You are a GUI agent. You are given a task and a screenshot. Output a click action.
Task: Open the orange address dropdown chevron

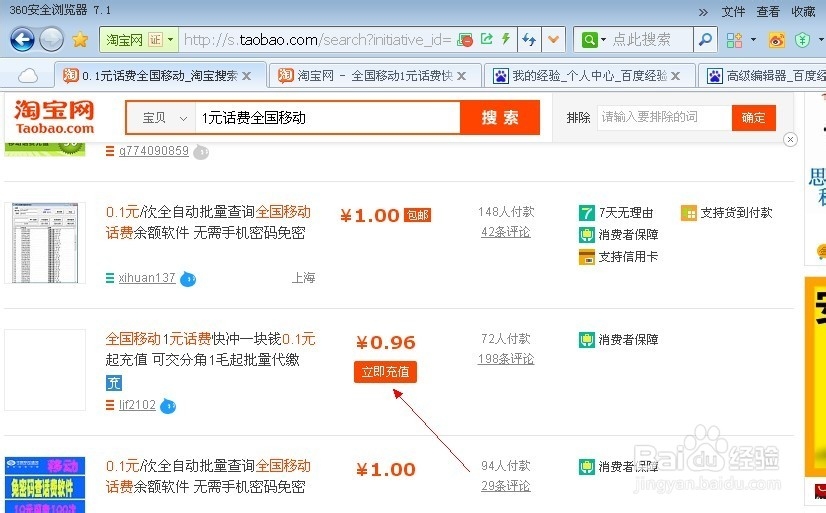coord(554,40)
